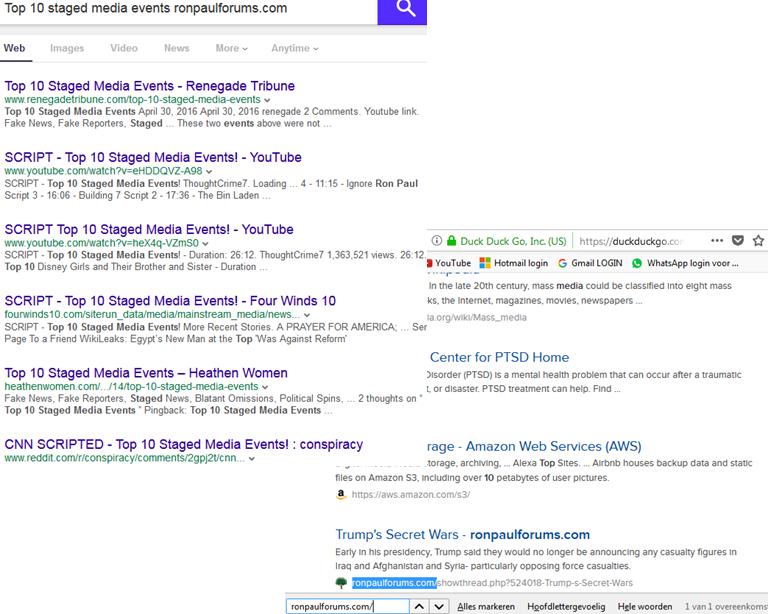The image size is (768, 614).
Task: Open Top 10 Staged Media Events - Renegade Tribune
Action: [x=149, y=86]
